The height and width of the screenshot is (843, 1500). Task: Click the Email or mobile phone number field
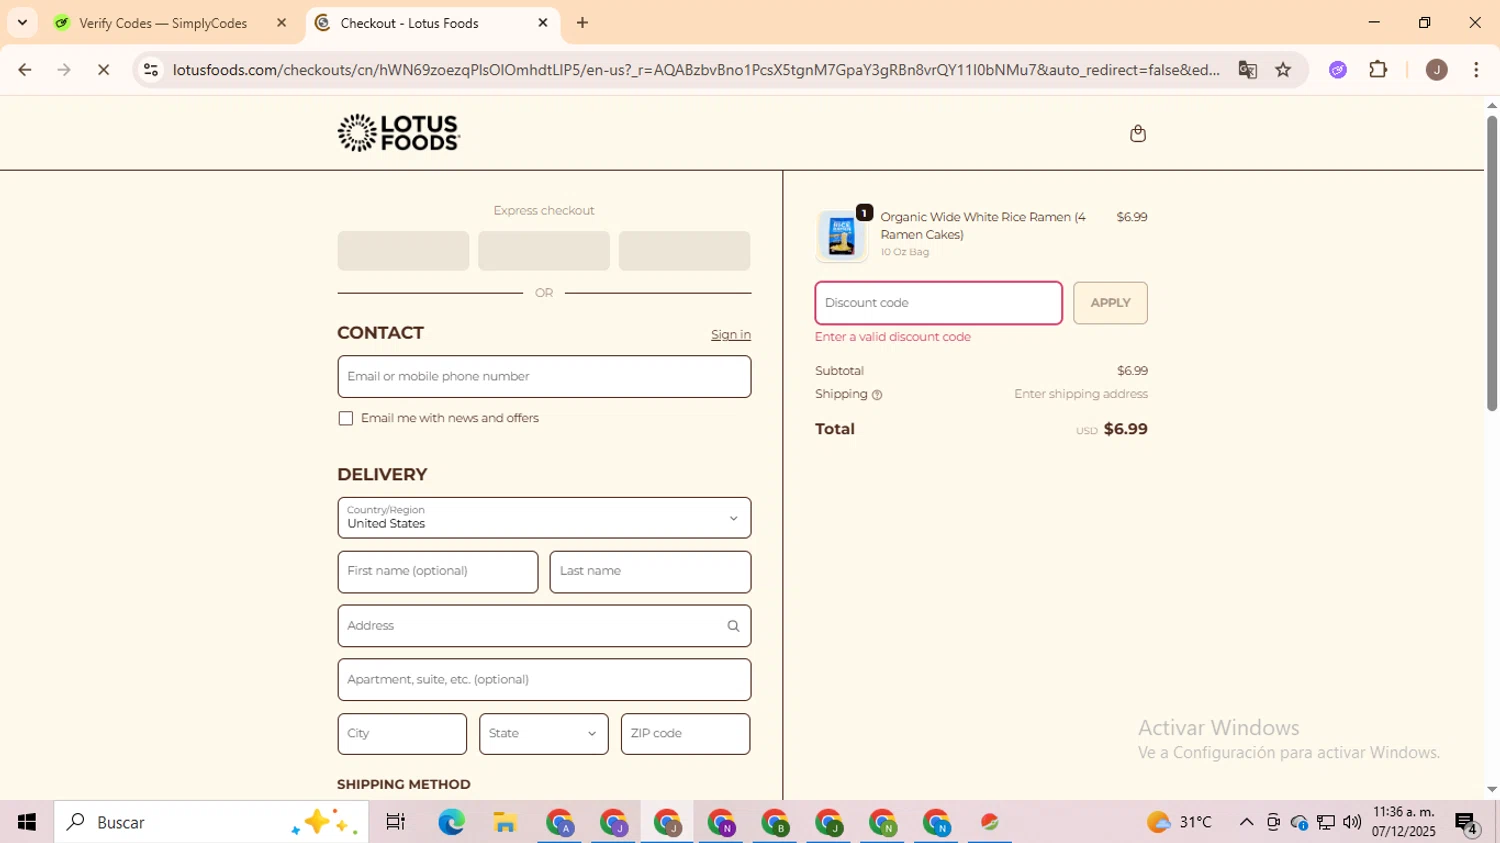click(544, 377)
